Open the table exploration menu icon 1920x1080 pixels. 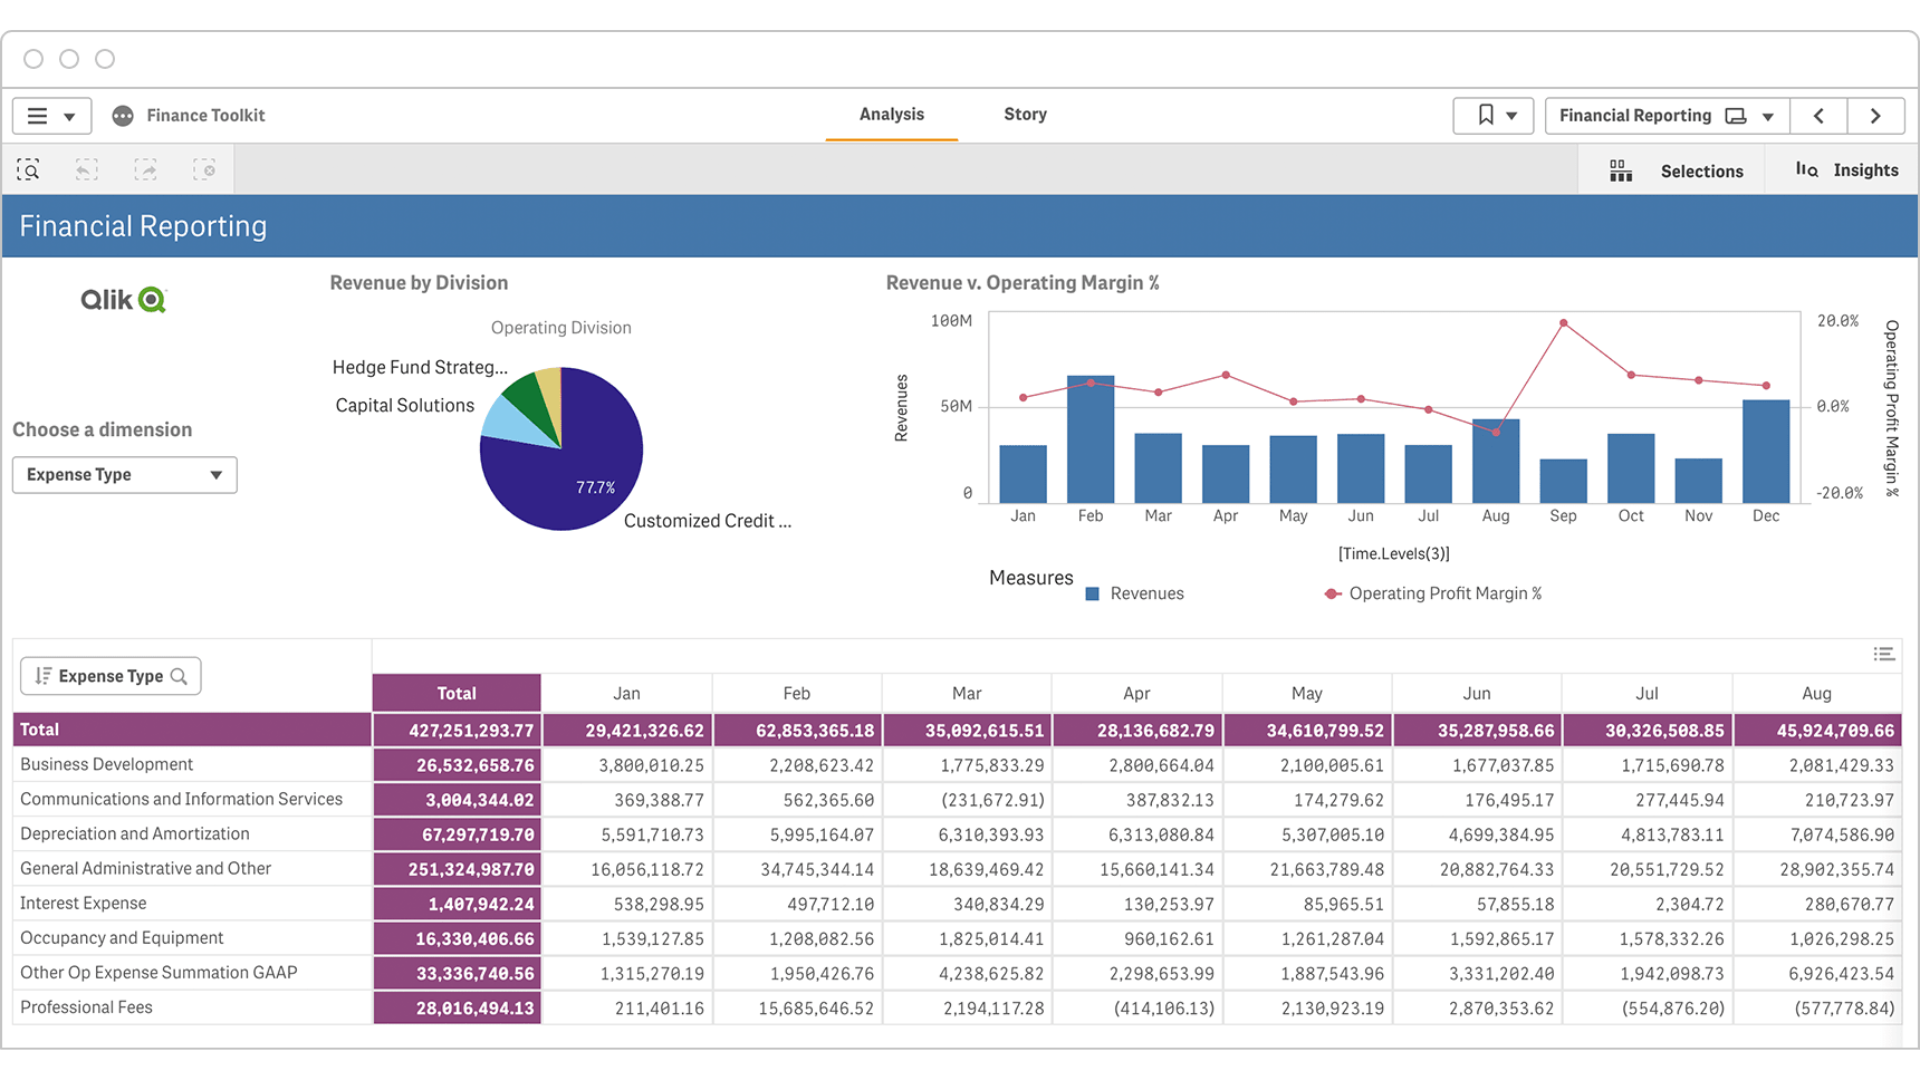point(1884,654)
